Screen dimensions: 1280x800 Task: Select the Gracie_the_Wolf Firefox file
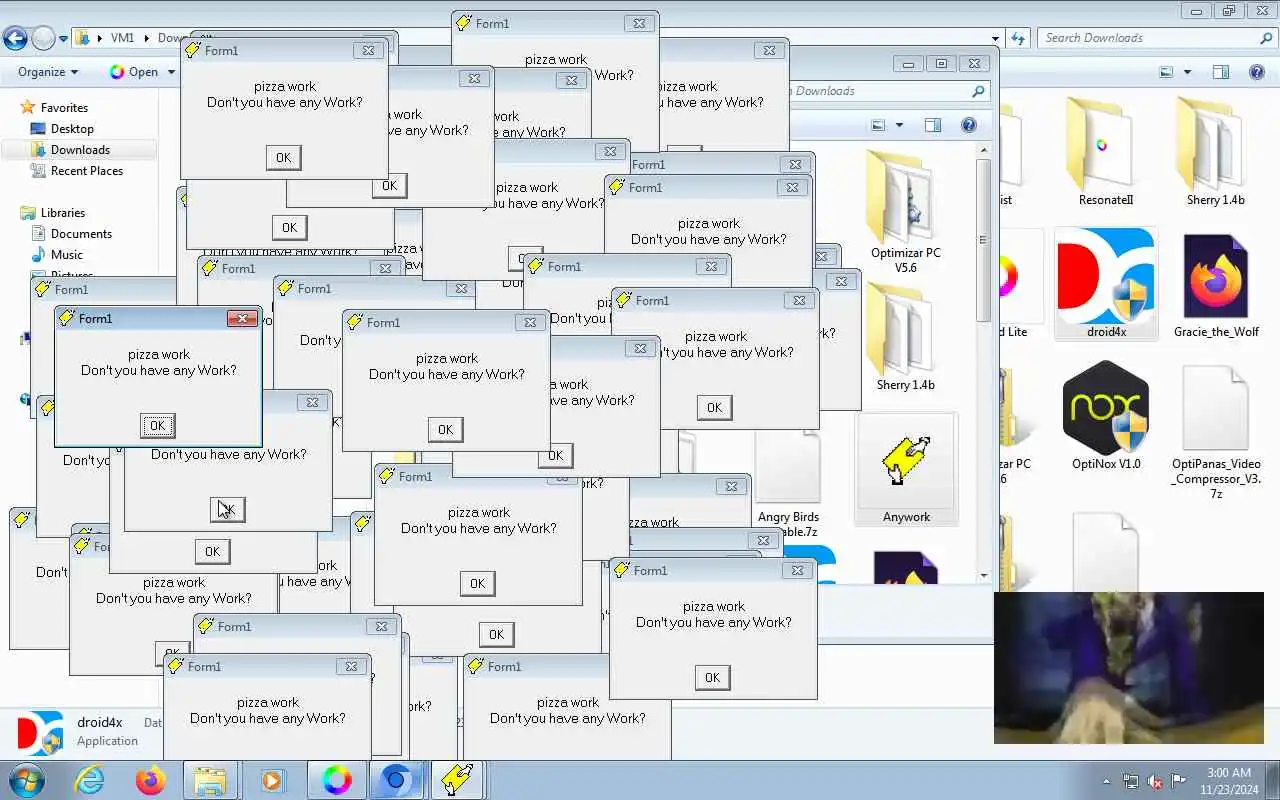[x=1216, y=285]
